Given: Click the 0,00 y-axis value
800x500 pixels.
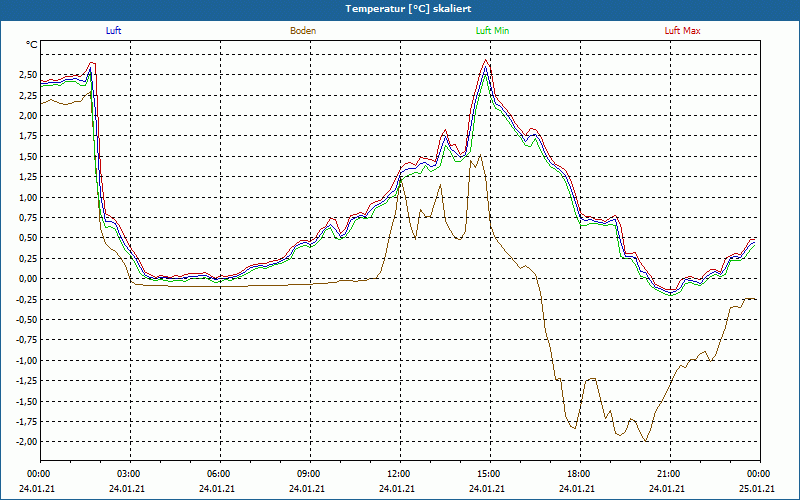Looking at the screenshot, I should click(29, 279).
